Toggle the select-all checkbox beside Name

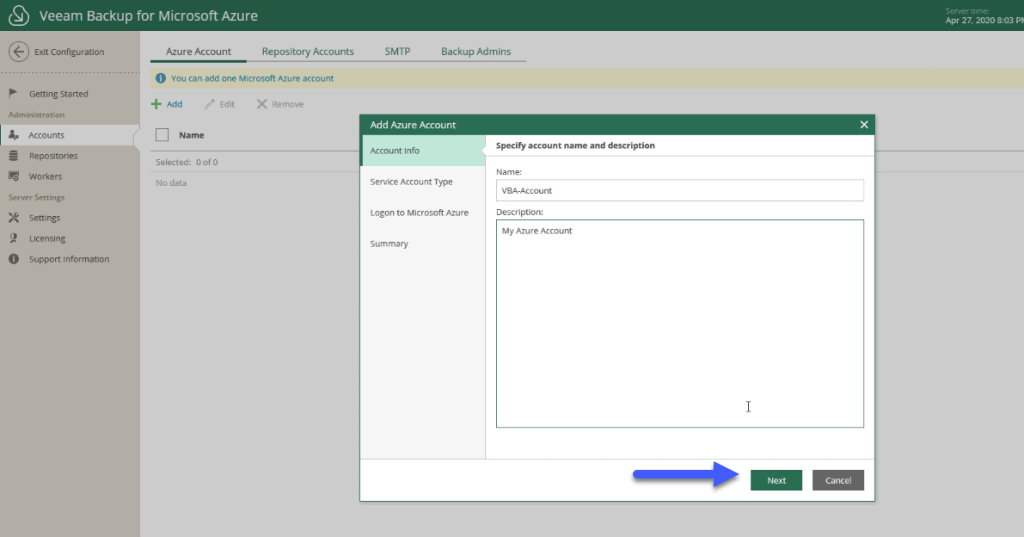[162, 135]
